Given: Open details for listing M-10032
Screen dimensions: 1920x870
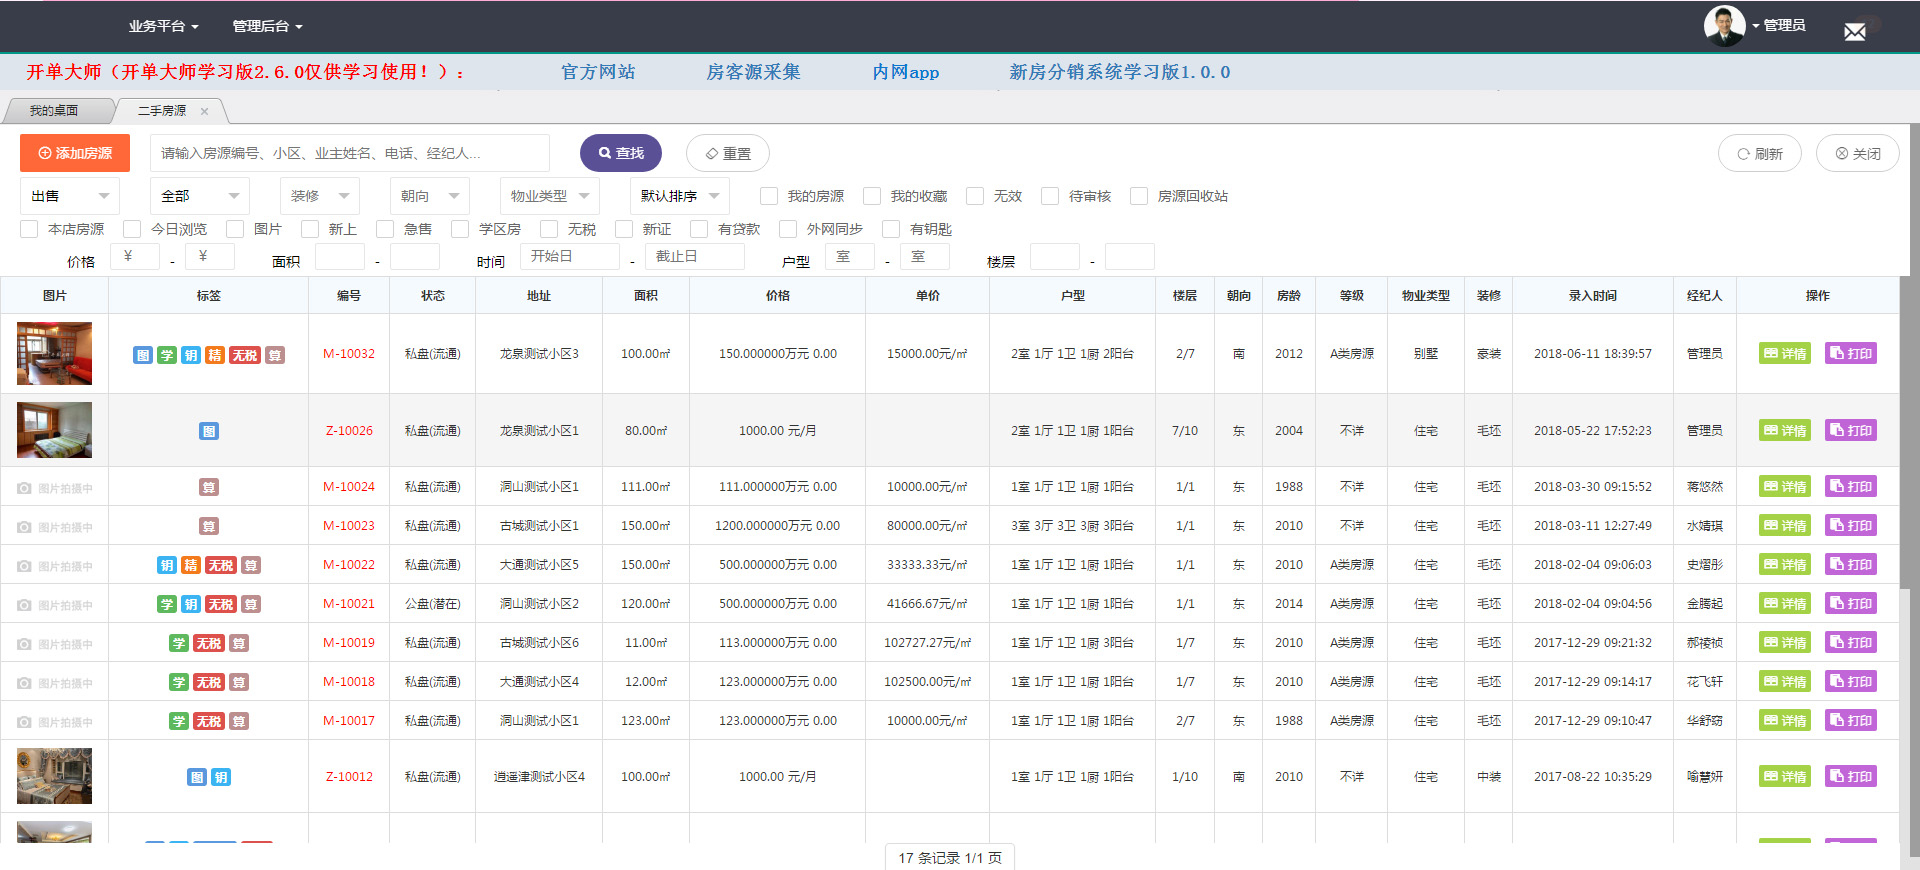Looking at the screenshot, I should click(x=1785, y=354).
